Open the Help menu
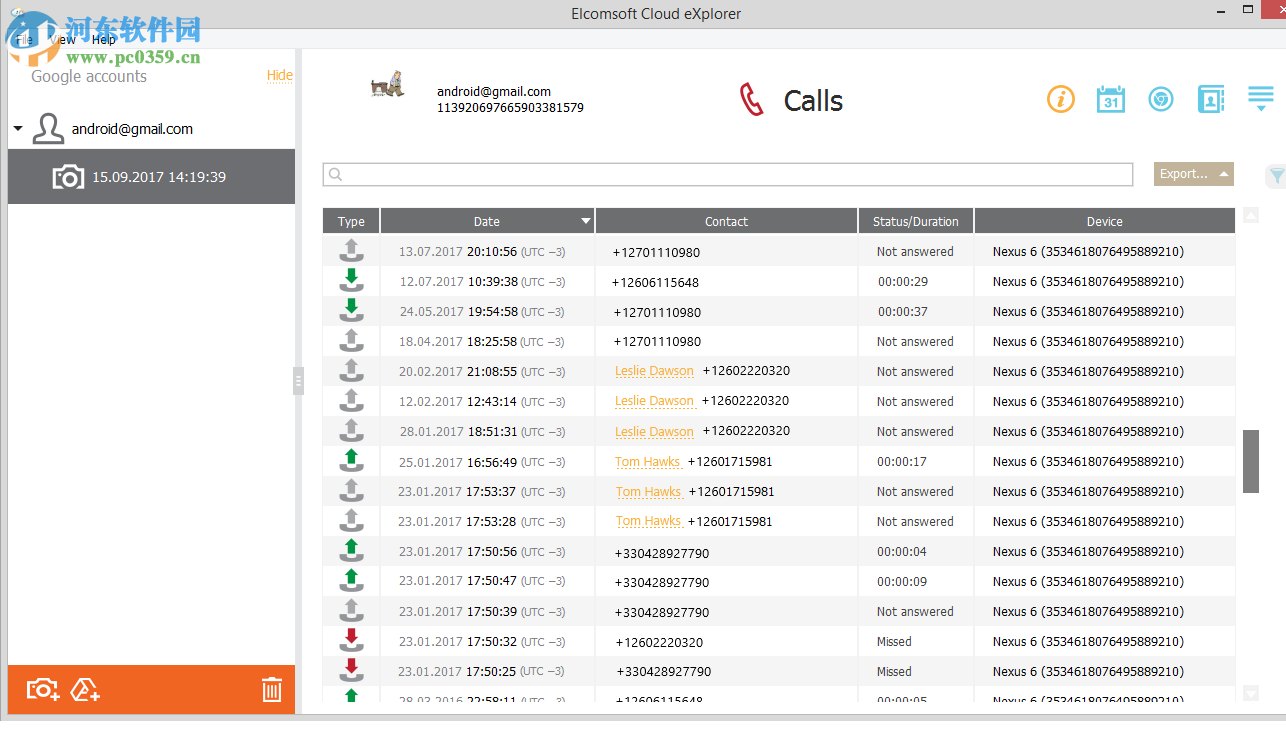 click(x=104, y=40)
